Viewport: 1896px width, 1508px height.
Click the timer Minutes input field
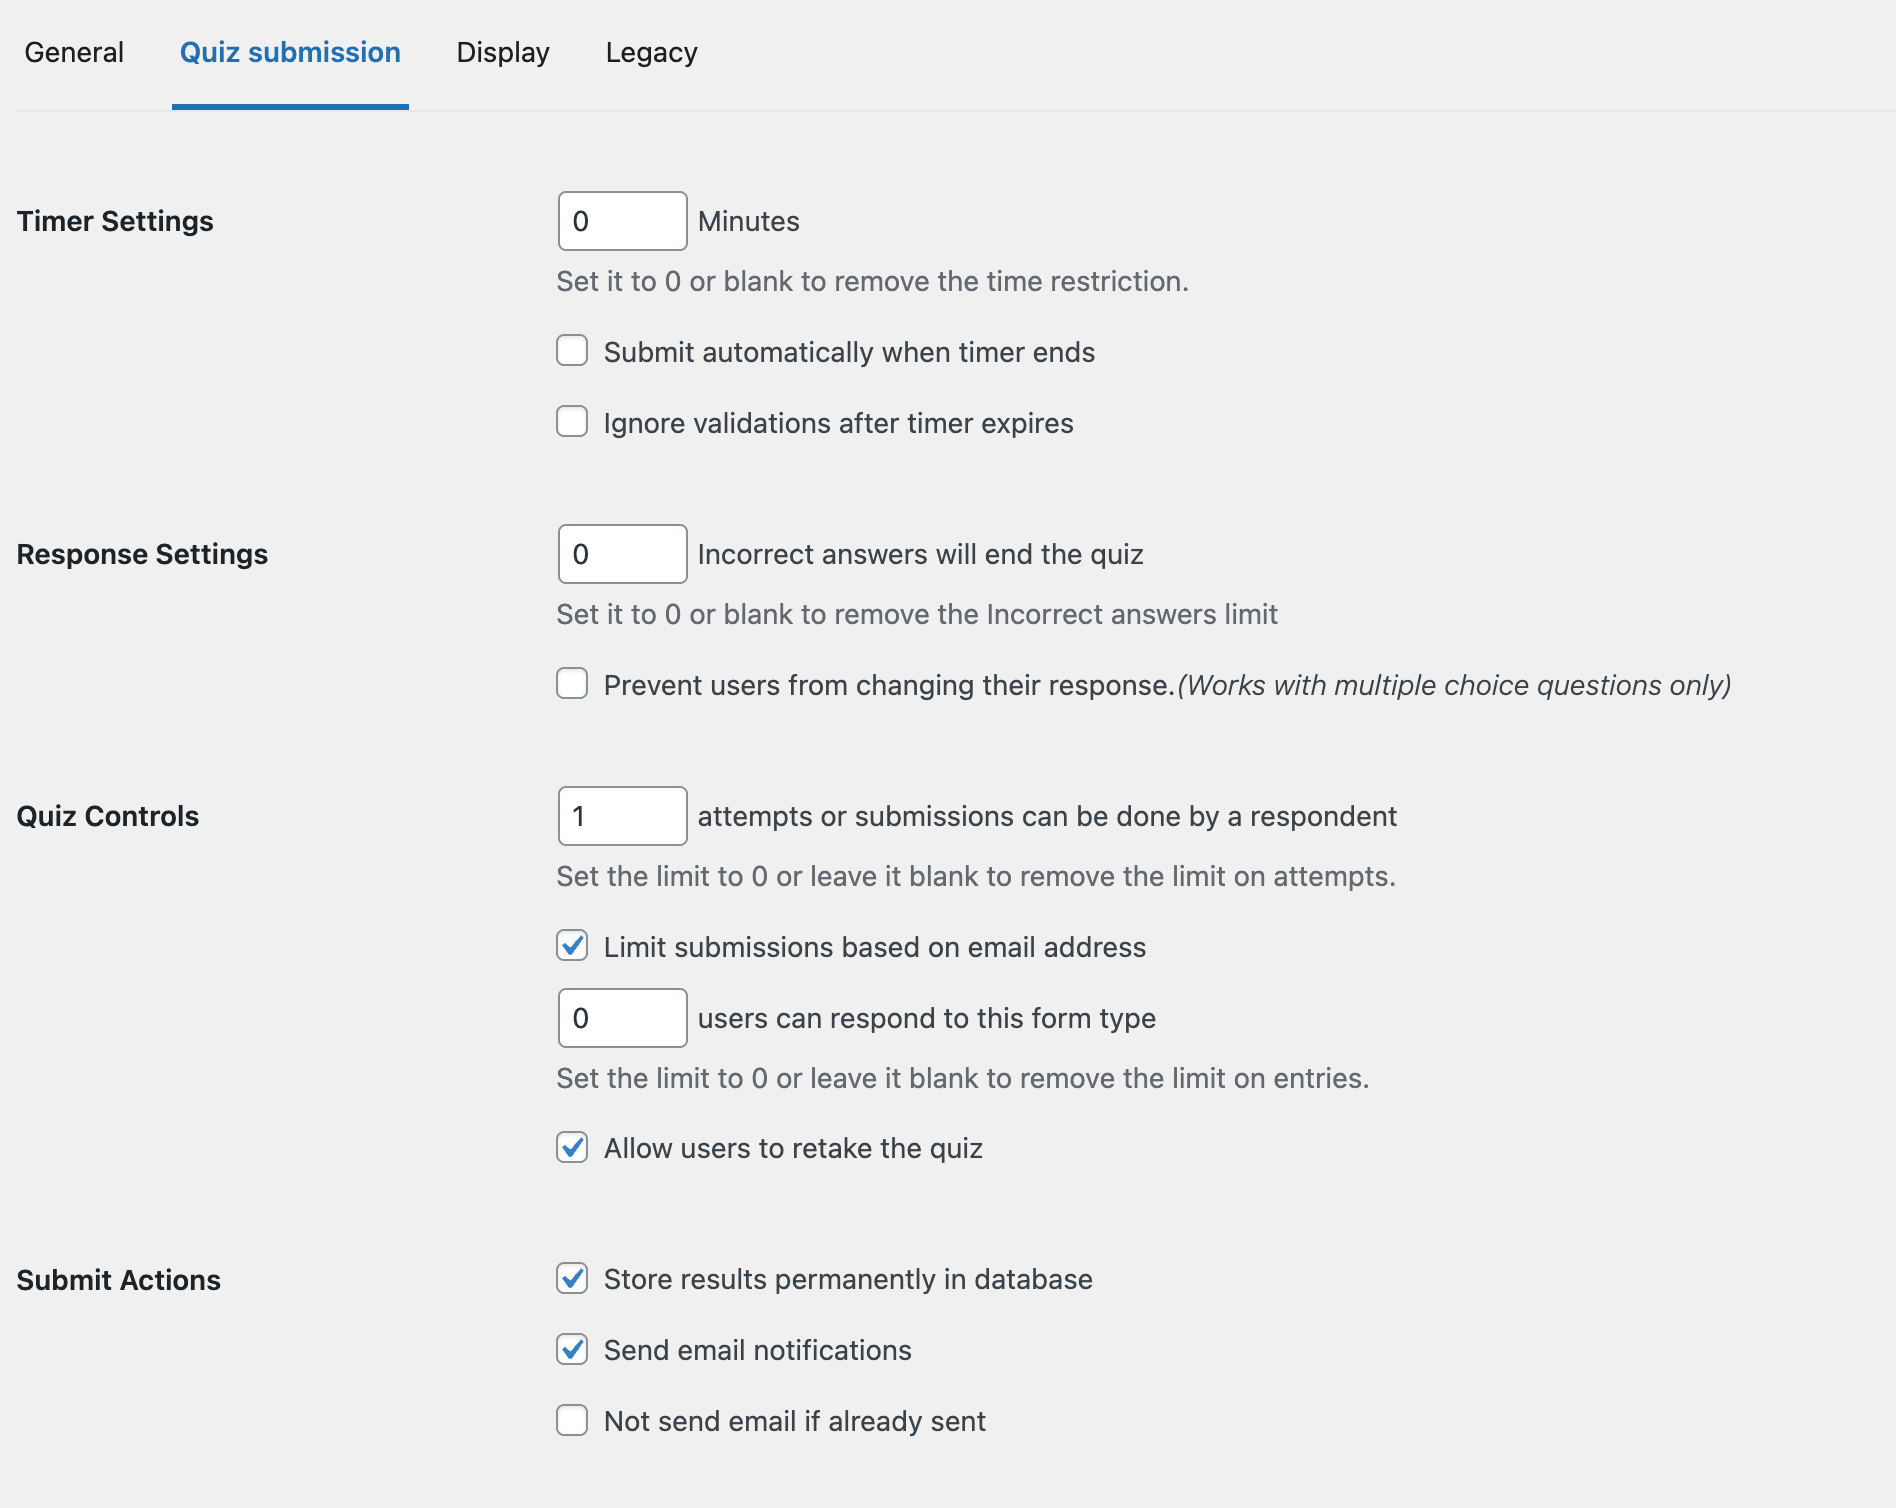[622, 221]
